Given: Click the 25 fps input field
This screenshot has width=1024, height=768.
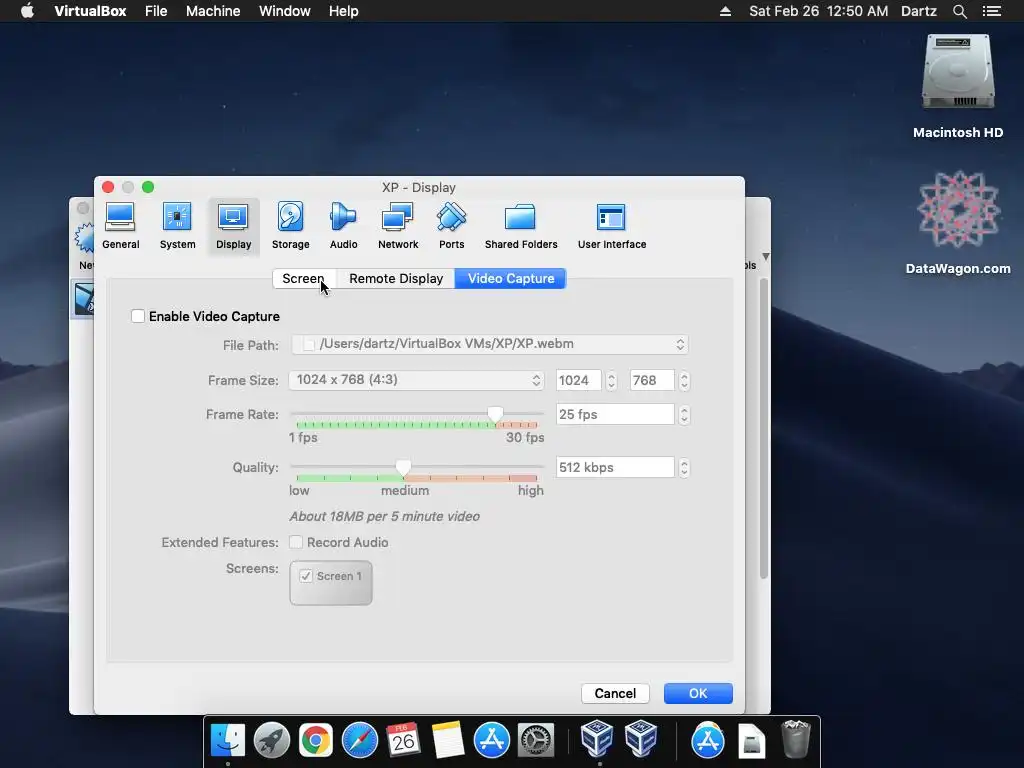Looking at the screenshot, I should pyautogui.click(x=615, y=415).
